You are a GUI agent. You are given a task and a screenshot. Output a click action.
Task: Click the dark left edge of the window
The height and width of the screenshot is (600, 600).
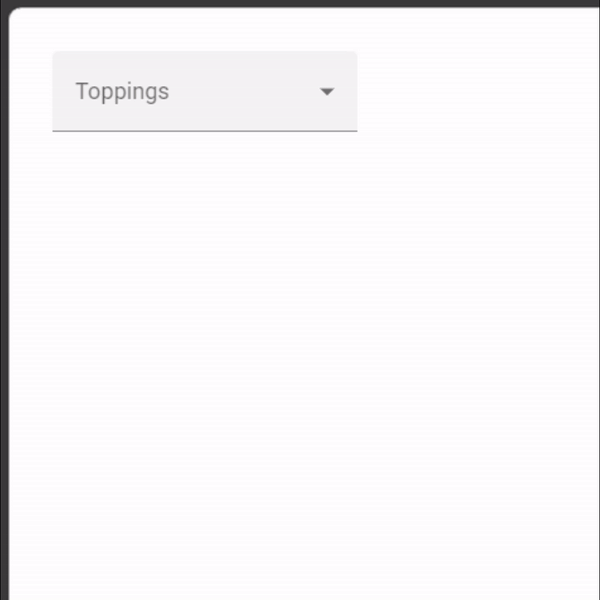4,302
